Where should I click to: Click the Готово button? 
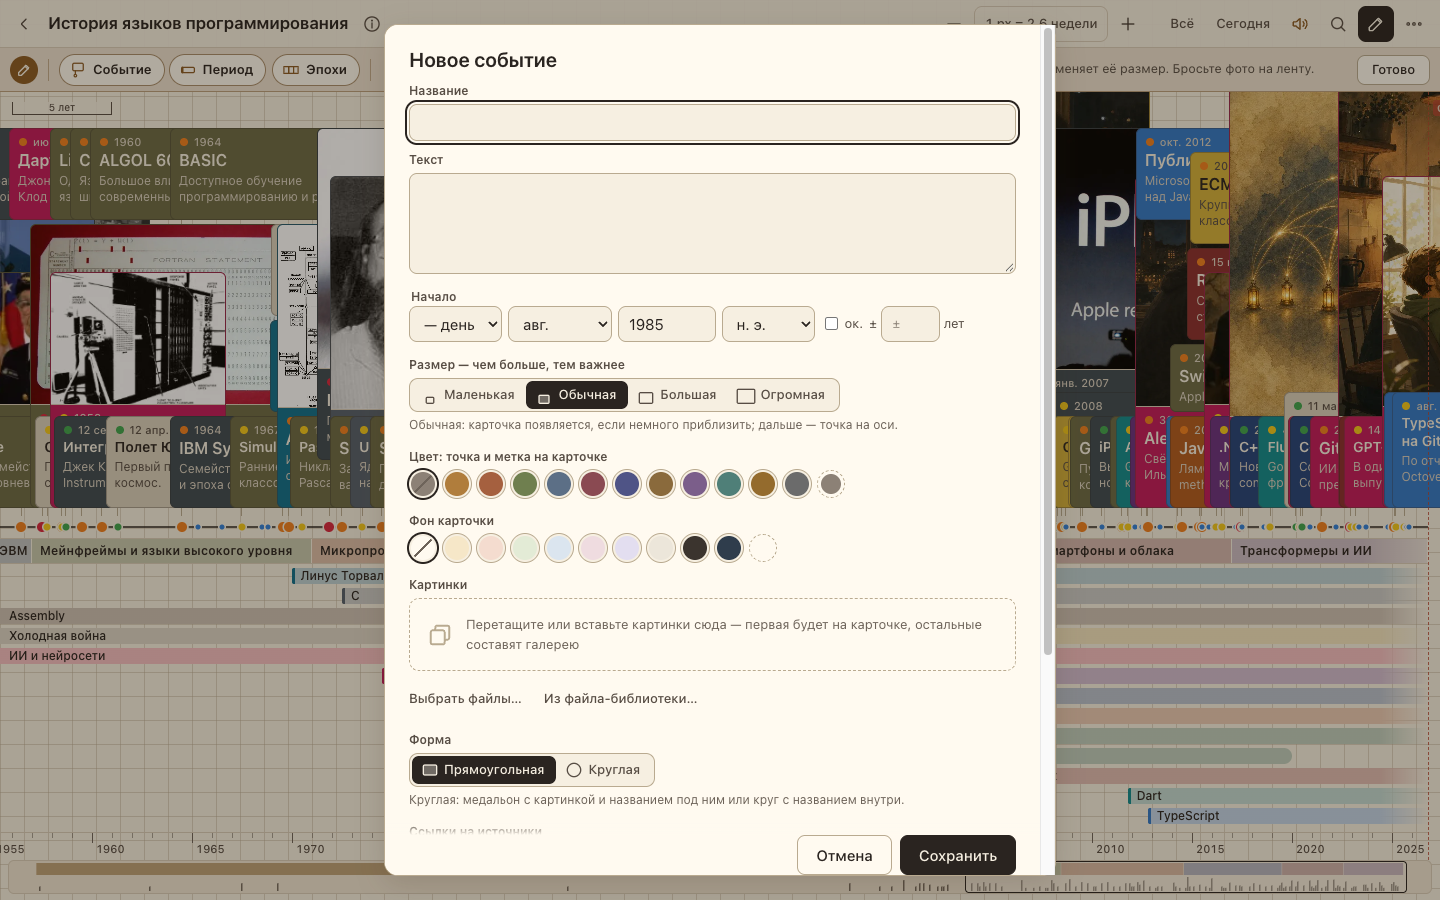[1393, 70]
